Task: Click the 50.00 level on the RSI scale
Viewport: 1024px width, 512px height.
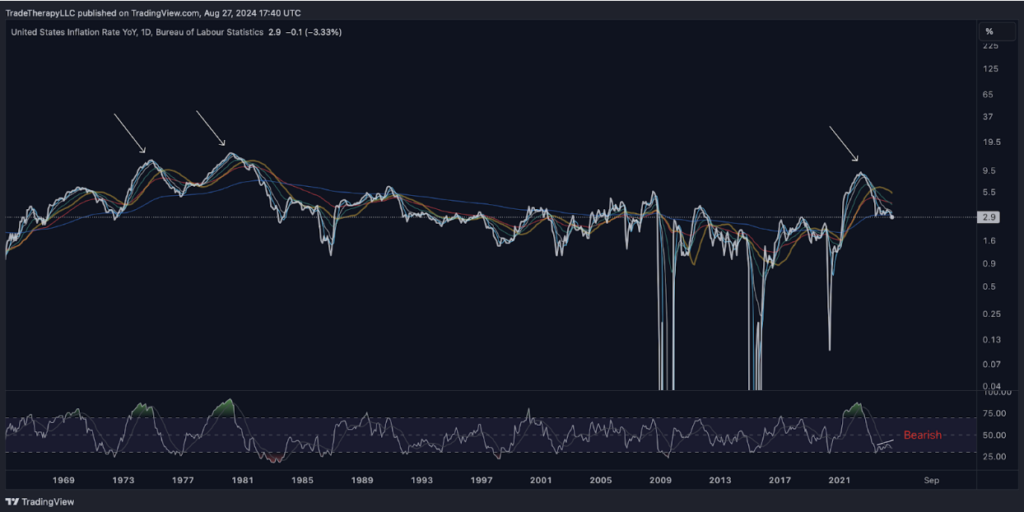Action: point(994,435)
